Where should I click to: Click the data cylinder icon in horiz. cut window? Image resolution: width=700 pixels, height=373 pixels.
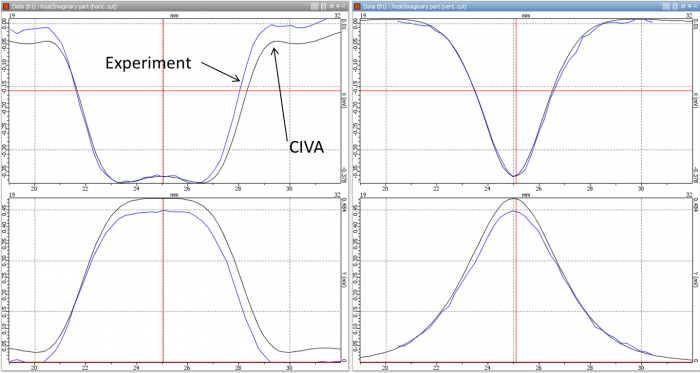(x=323, y=6)
